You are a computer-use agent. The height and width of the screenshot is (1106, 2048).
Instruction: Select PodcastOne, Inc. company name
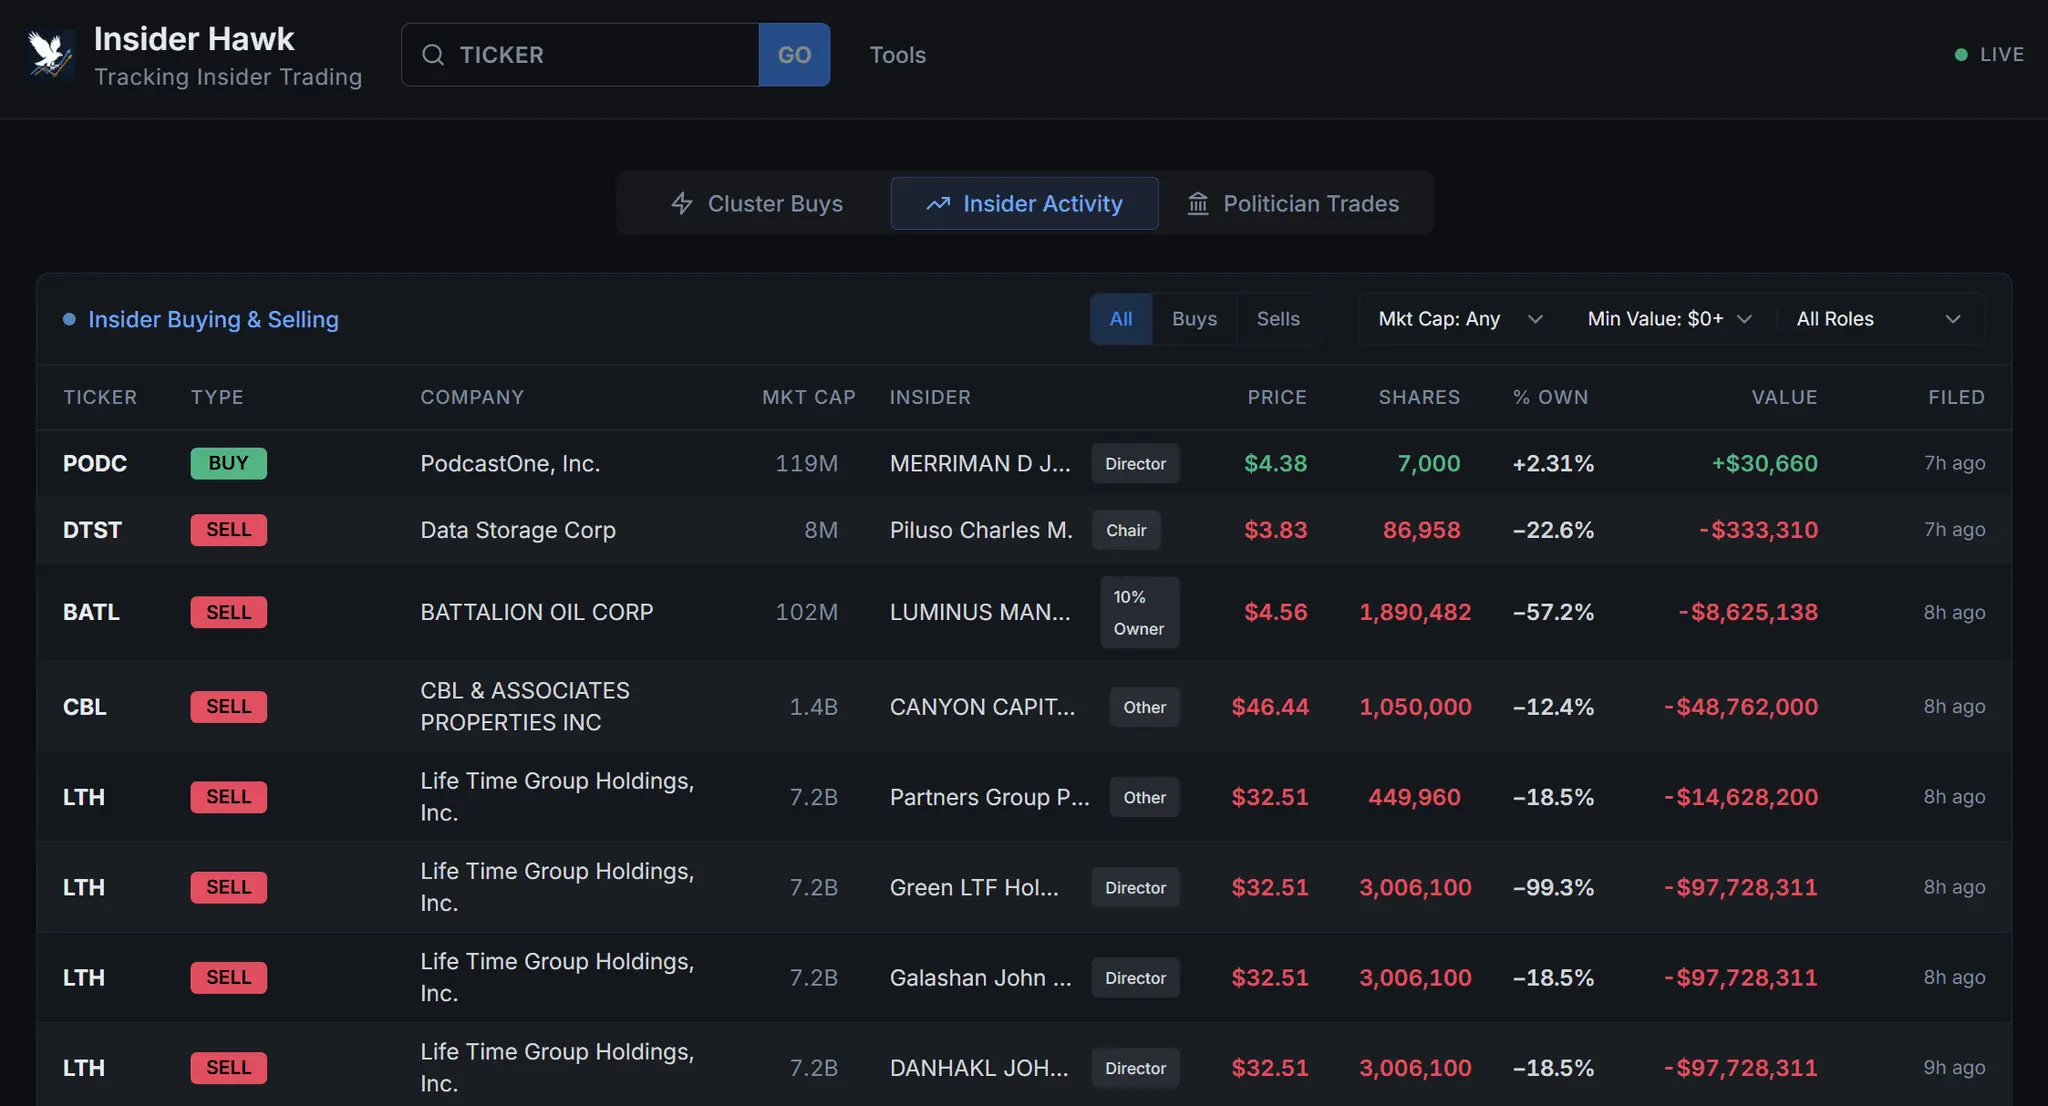pyautogui.click(x=510, y=463)
